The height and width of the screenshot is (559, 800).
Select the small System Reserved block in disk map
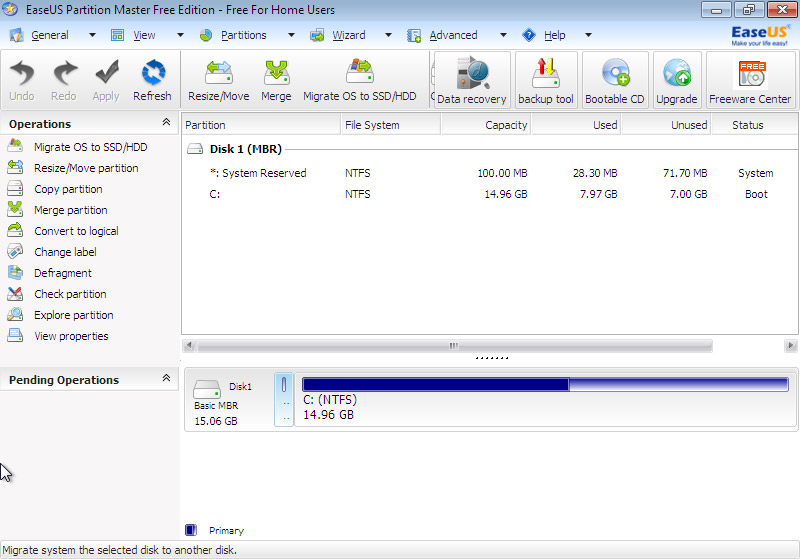tap(284, 399)
